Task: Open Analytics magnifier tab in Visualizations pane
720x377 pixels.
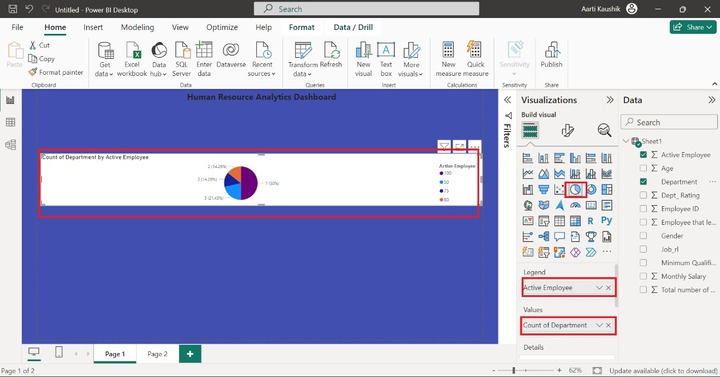Action: pyautogui.click(x=604, y=130)
